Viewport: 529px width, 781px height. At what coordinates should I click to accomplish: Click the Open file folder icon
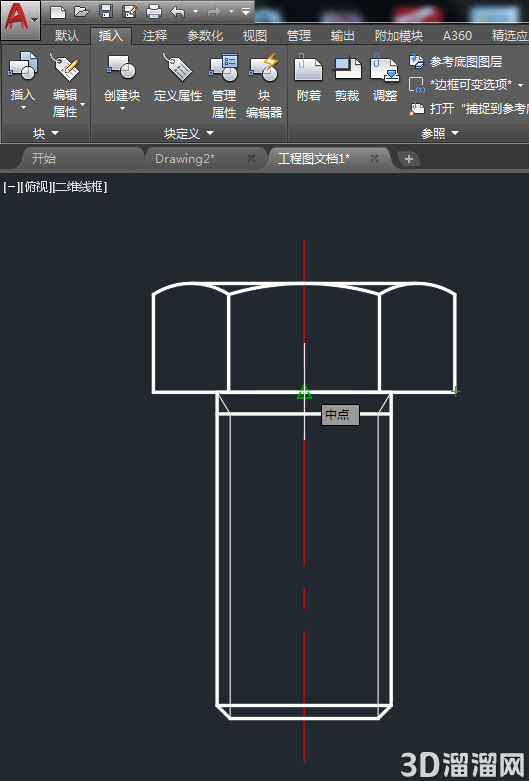coord(82,11)
